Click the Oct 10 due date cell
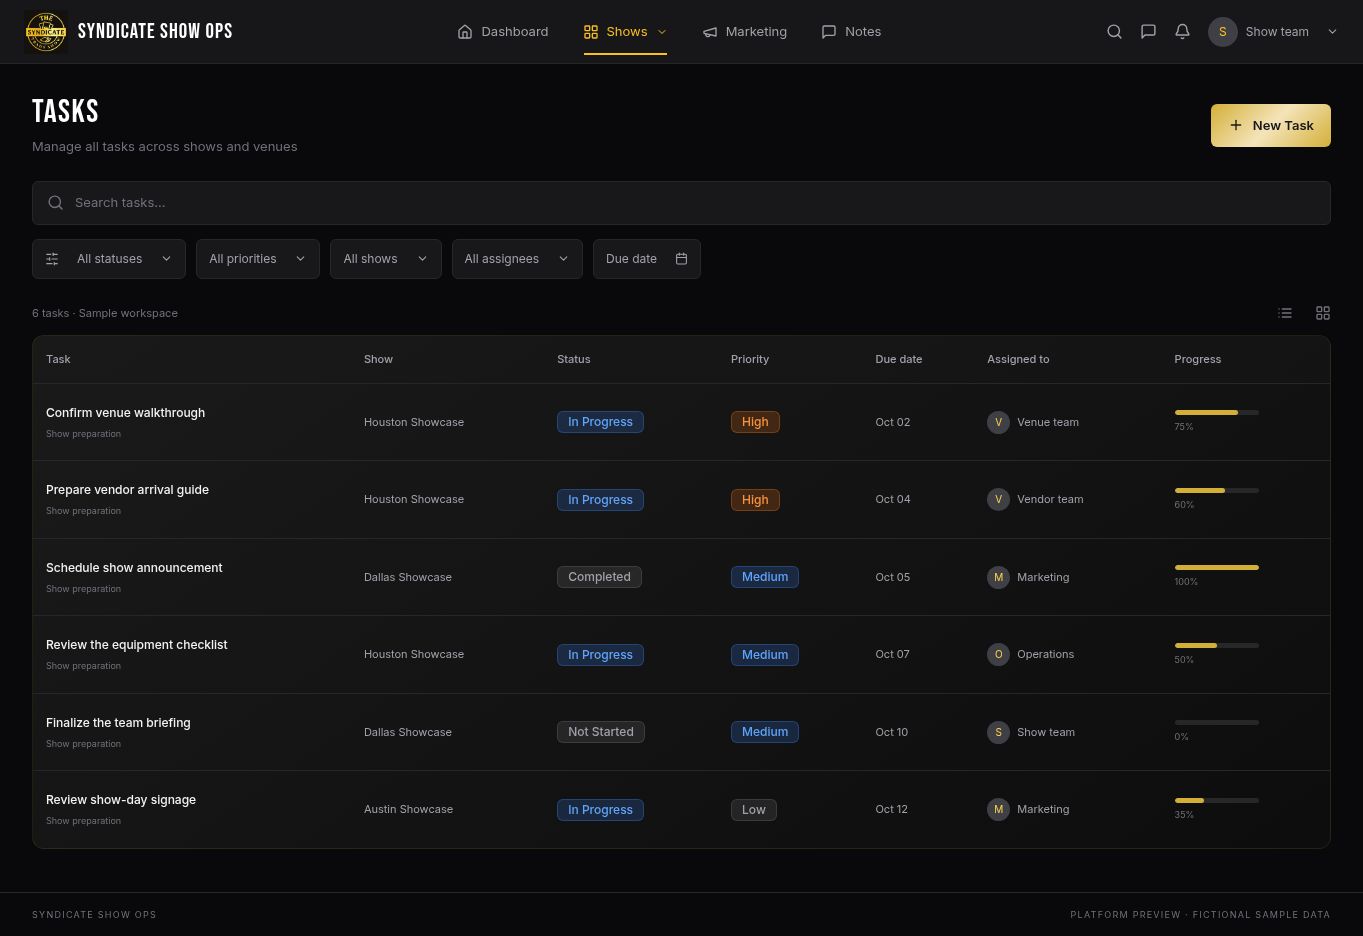This screenshot has height=936, width=1363. click(x=892, y=732)
